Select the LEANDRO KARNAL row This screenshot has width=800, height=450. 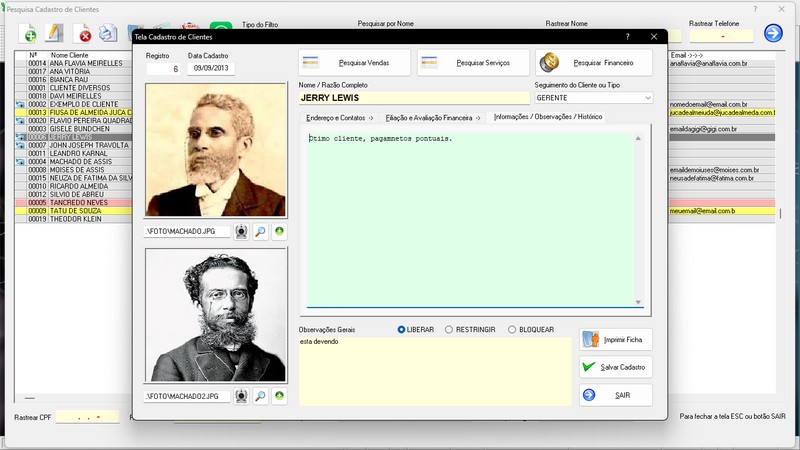tap(74, 154)
